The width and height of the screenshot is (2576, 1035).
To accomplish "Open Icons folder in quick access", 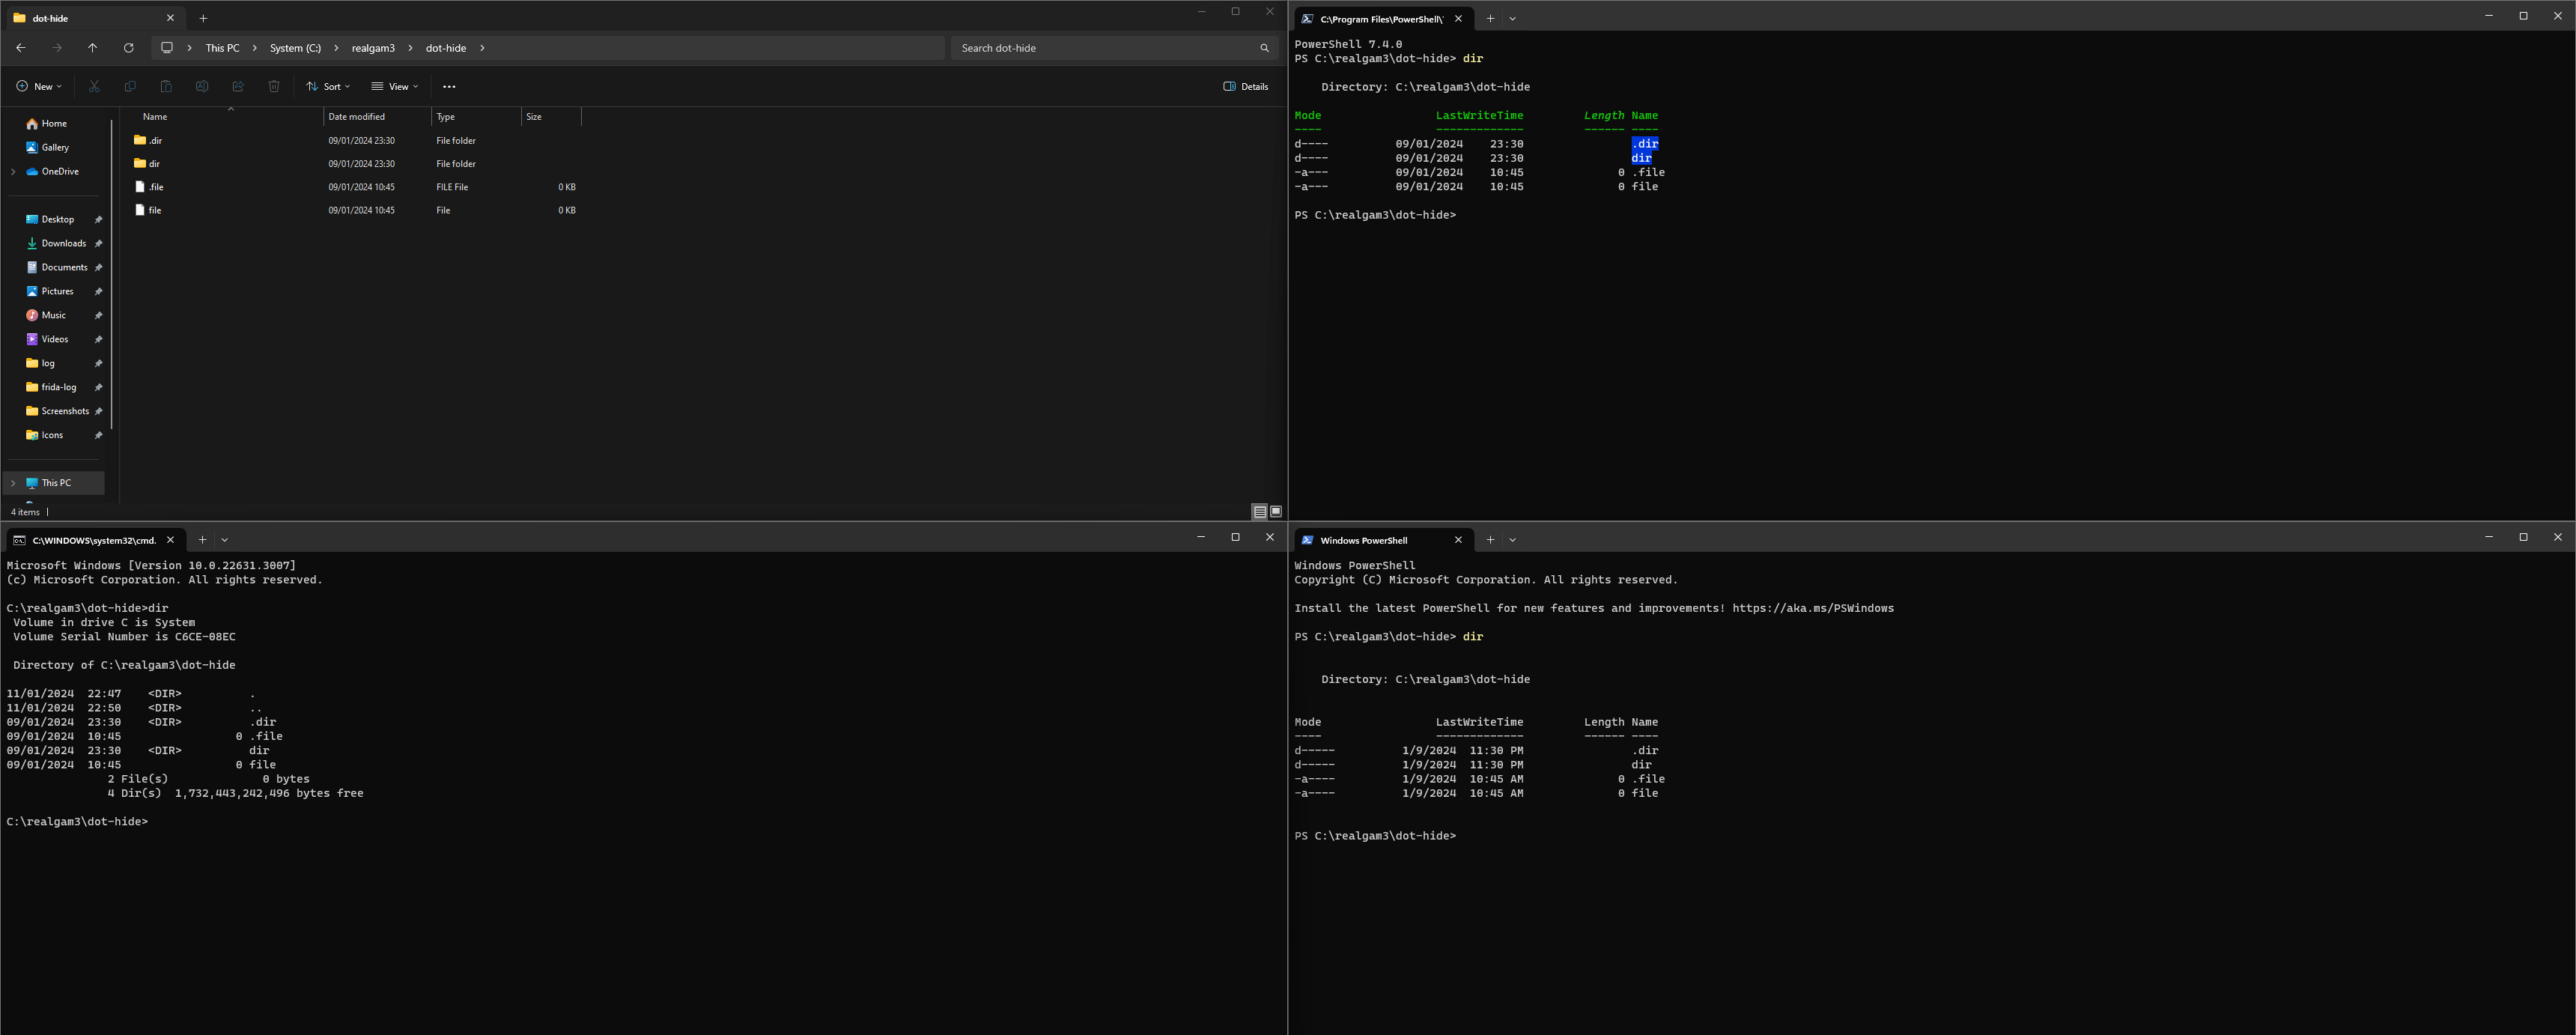I will (x=52, y=436).
